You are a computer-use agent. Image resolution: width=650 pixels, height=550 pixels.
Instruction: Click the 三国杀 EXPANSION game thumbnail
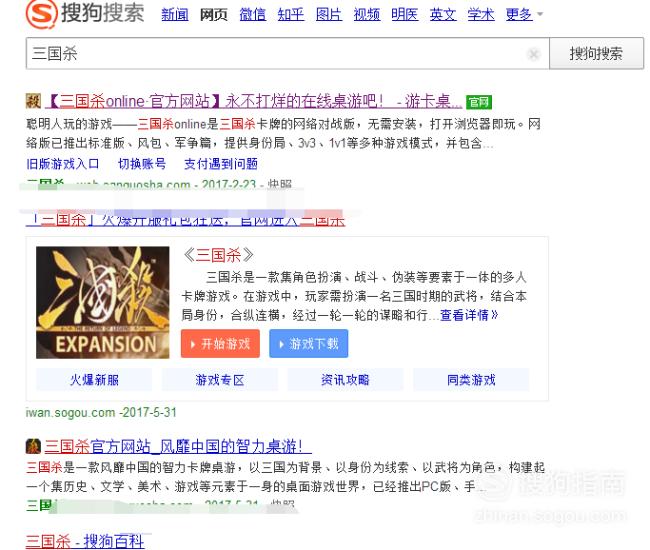pyautogui.click(x=102, y=303)
